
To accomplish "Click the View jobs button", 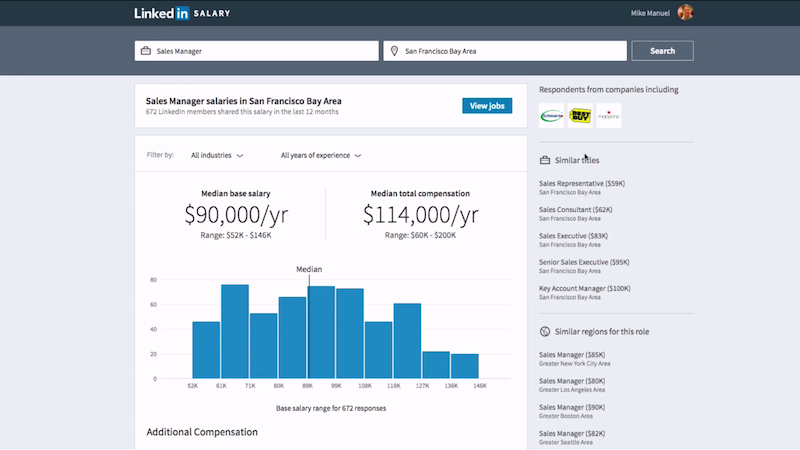I will (487, 106).
